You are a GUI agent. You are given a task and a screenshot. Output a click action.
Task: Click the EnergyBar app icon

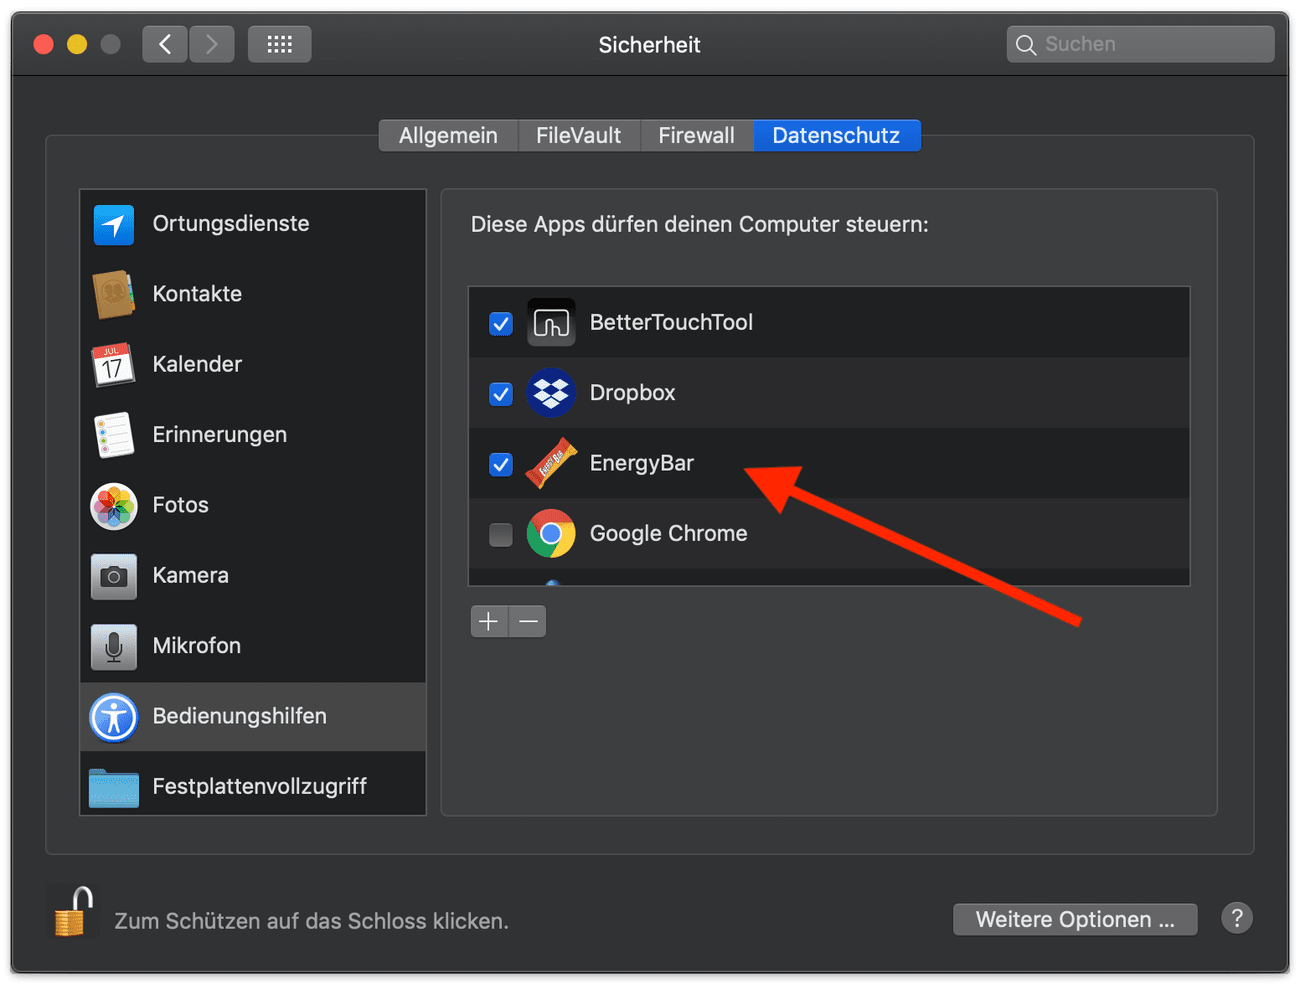tap(551, 463)
